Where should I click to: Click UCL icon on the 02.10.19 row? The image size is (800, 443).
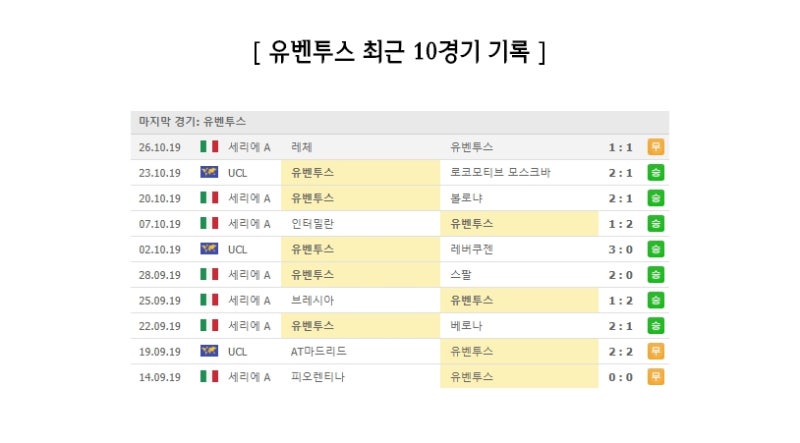pos(209,249)
